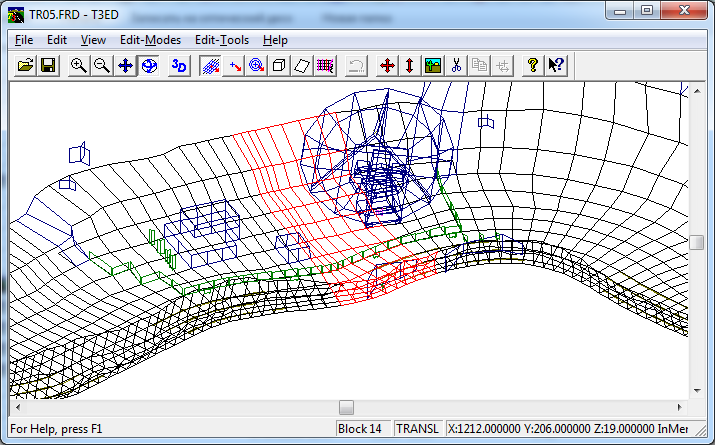The image size is (715, 445).
Task: Toggle the track blocks edit mode button
Action: point(211,66)
